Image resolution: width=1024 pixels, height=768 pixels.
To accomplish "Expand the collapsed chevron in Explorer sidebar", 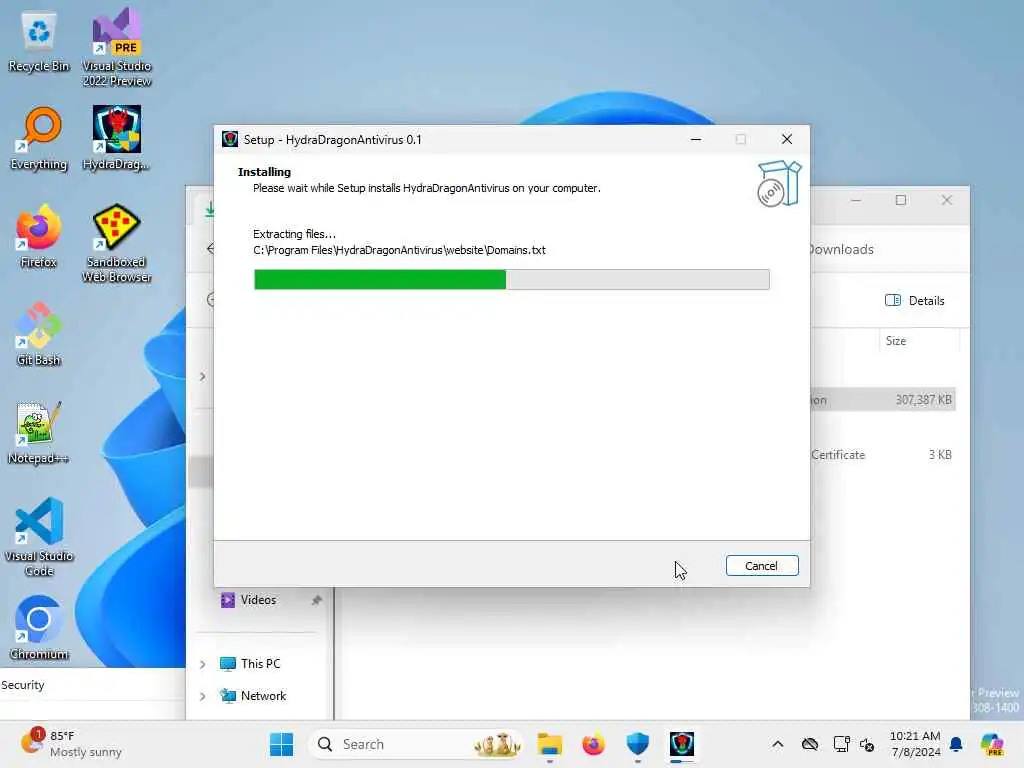I will pyautogui.click(x=202, y=377).
